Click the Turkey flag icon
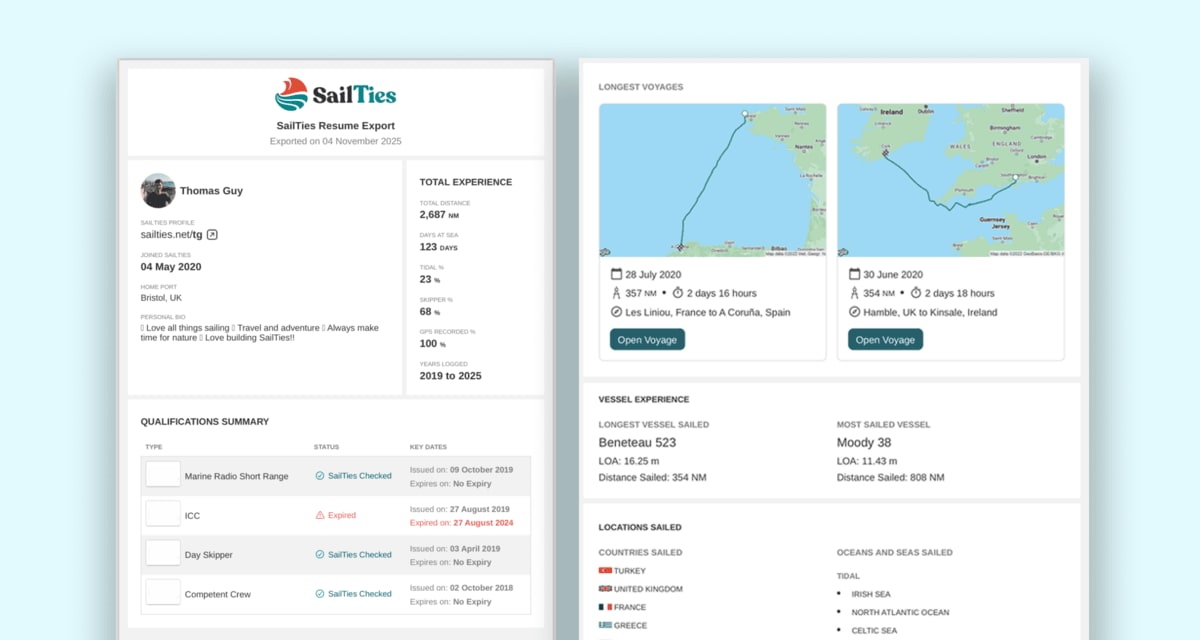Screen dimensions: 1200x640 [x=605, y=570]
